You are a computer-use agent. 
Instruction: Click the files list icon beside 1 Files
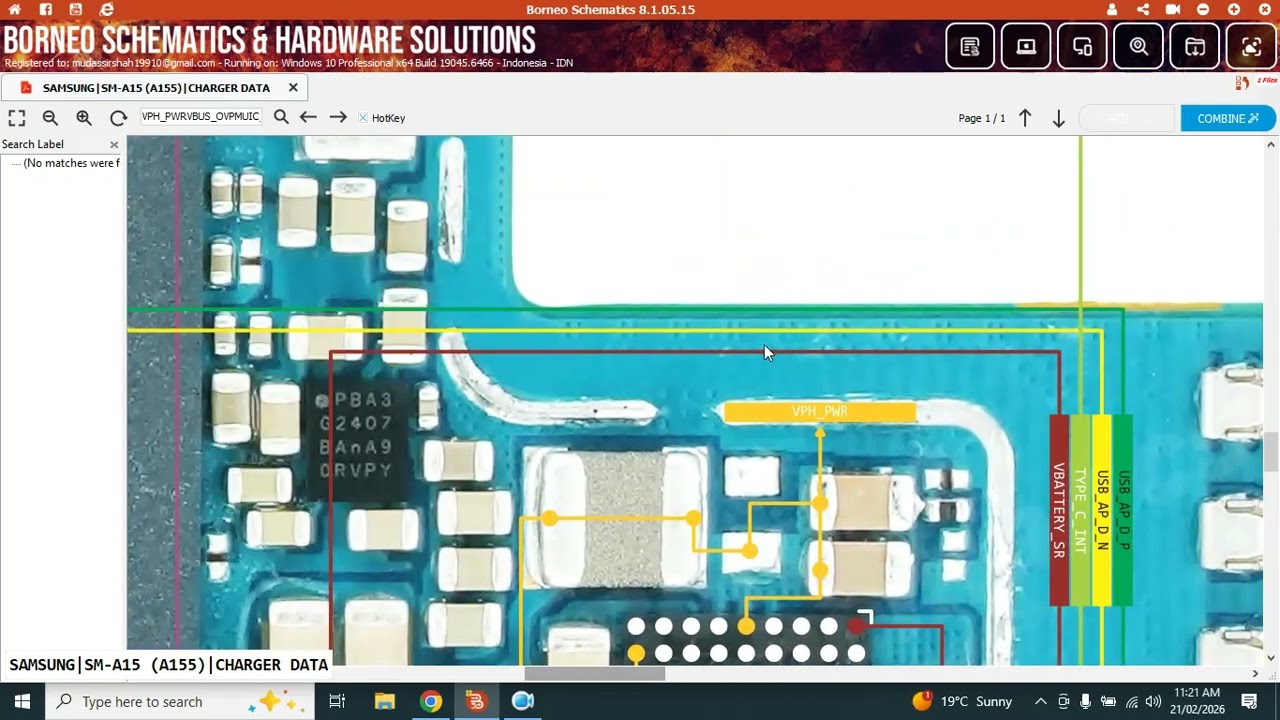click(1242, 82)
